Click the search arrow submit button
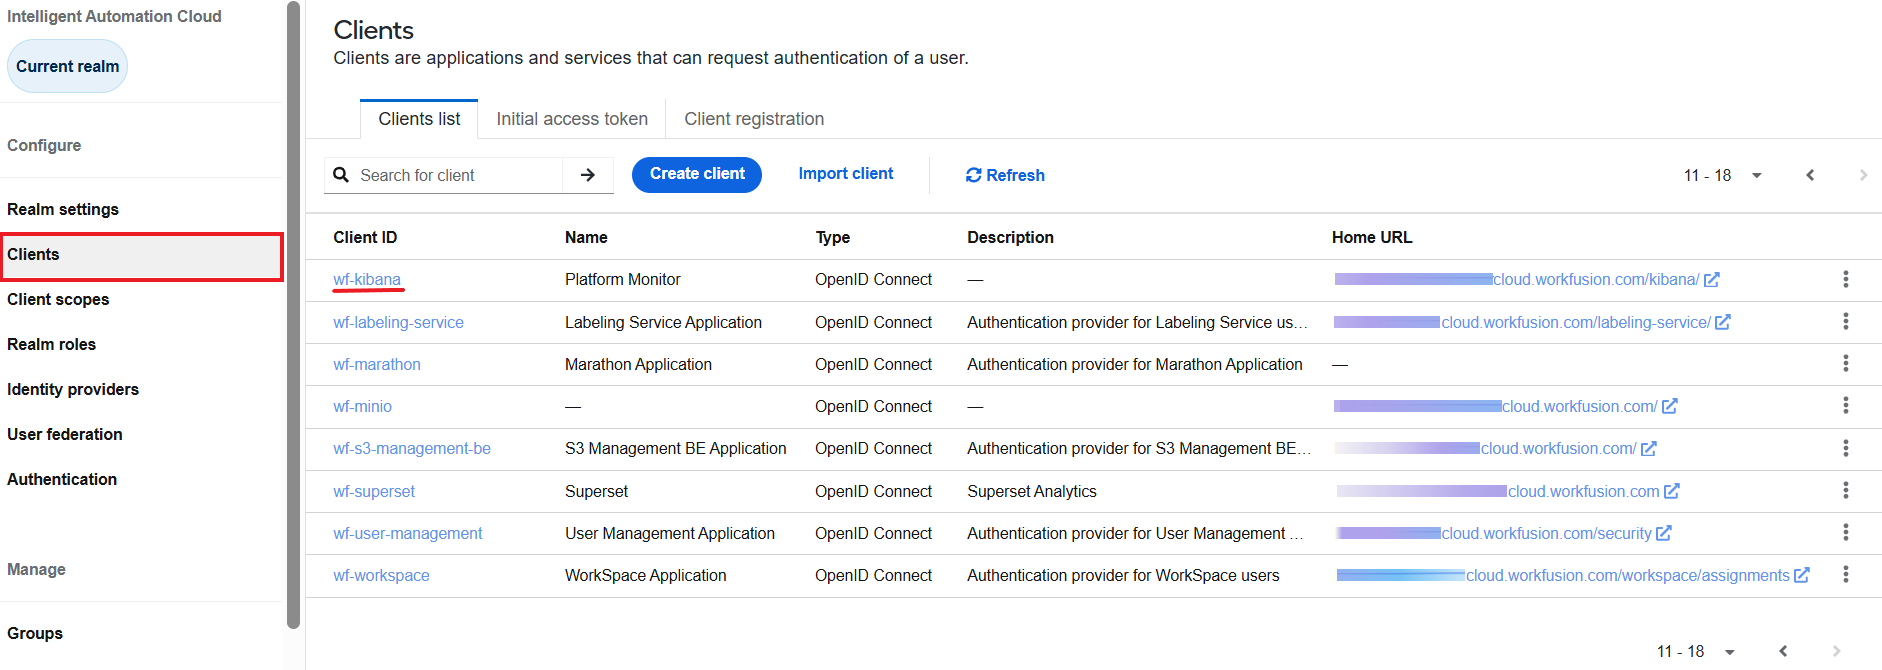The height and width of the screenshot is (670, 1882). [588, 175]
